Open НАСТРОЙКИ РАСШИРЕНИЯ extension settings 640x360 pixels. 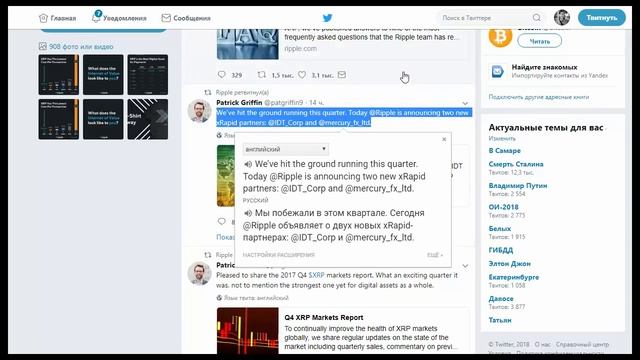pos(279,255)
